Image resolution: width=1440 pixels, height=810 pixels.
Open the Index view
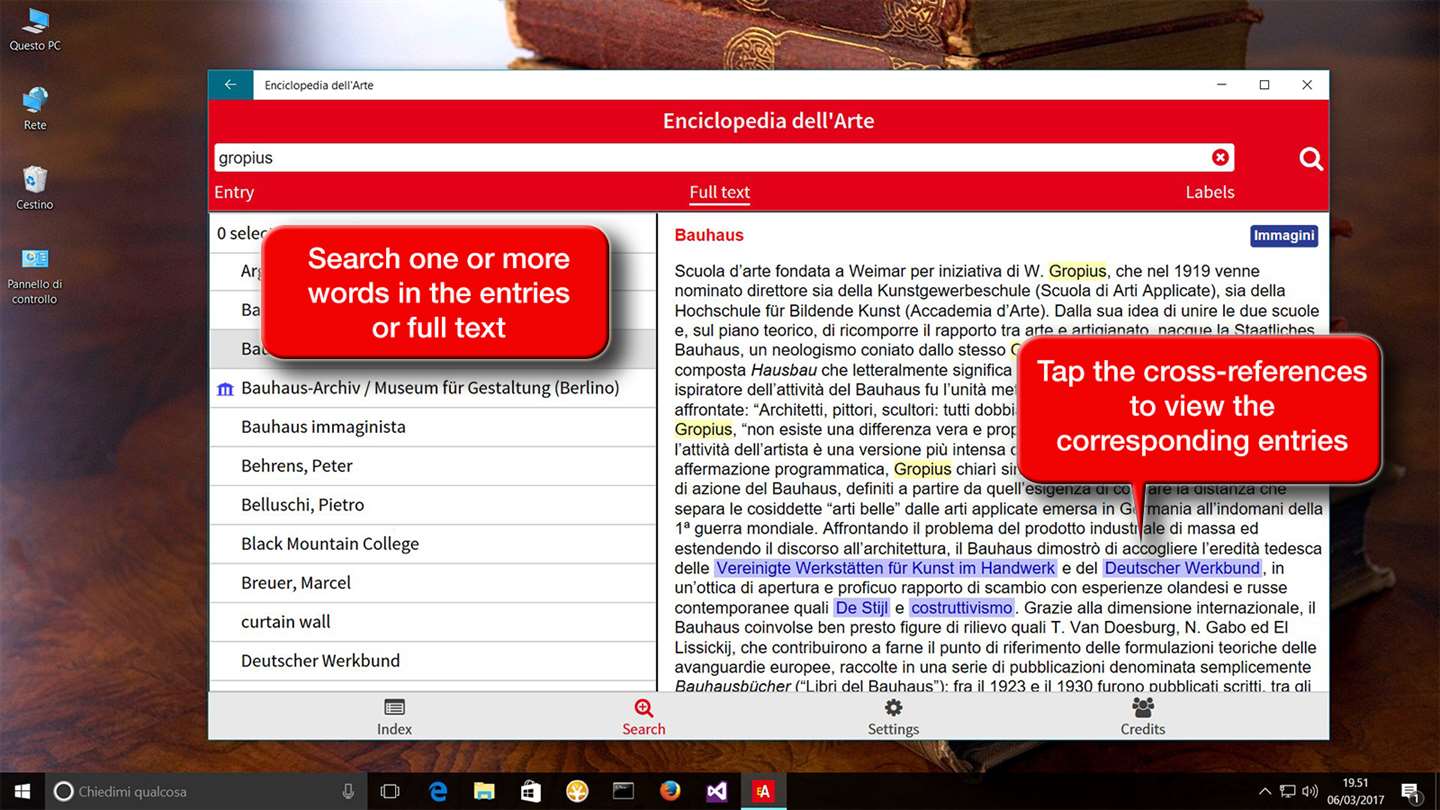coord(394,717)
